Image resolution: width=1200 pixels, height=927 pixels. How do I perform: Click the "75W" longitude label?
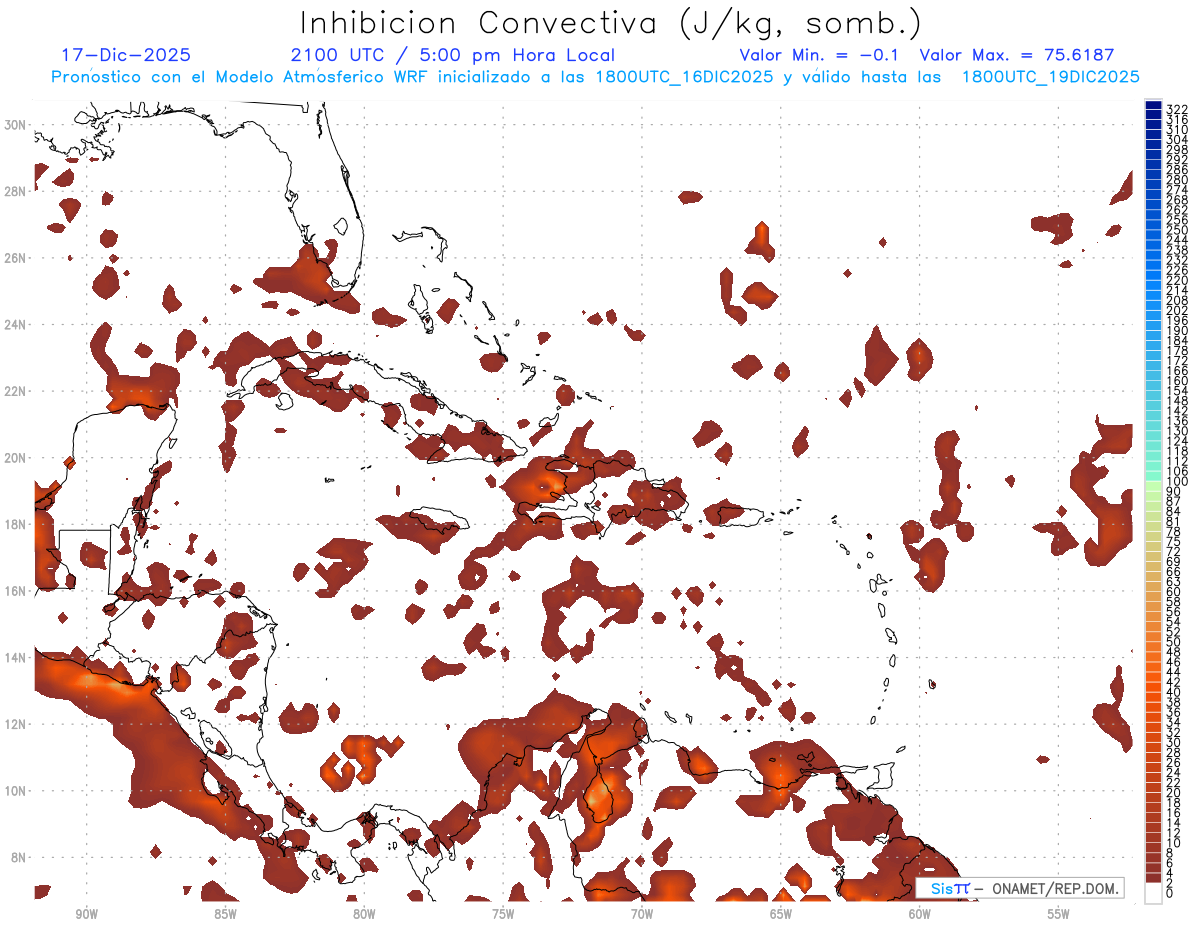(503, 914)
